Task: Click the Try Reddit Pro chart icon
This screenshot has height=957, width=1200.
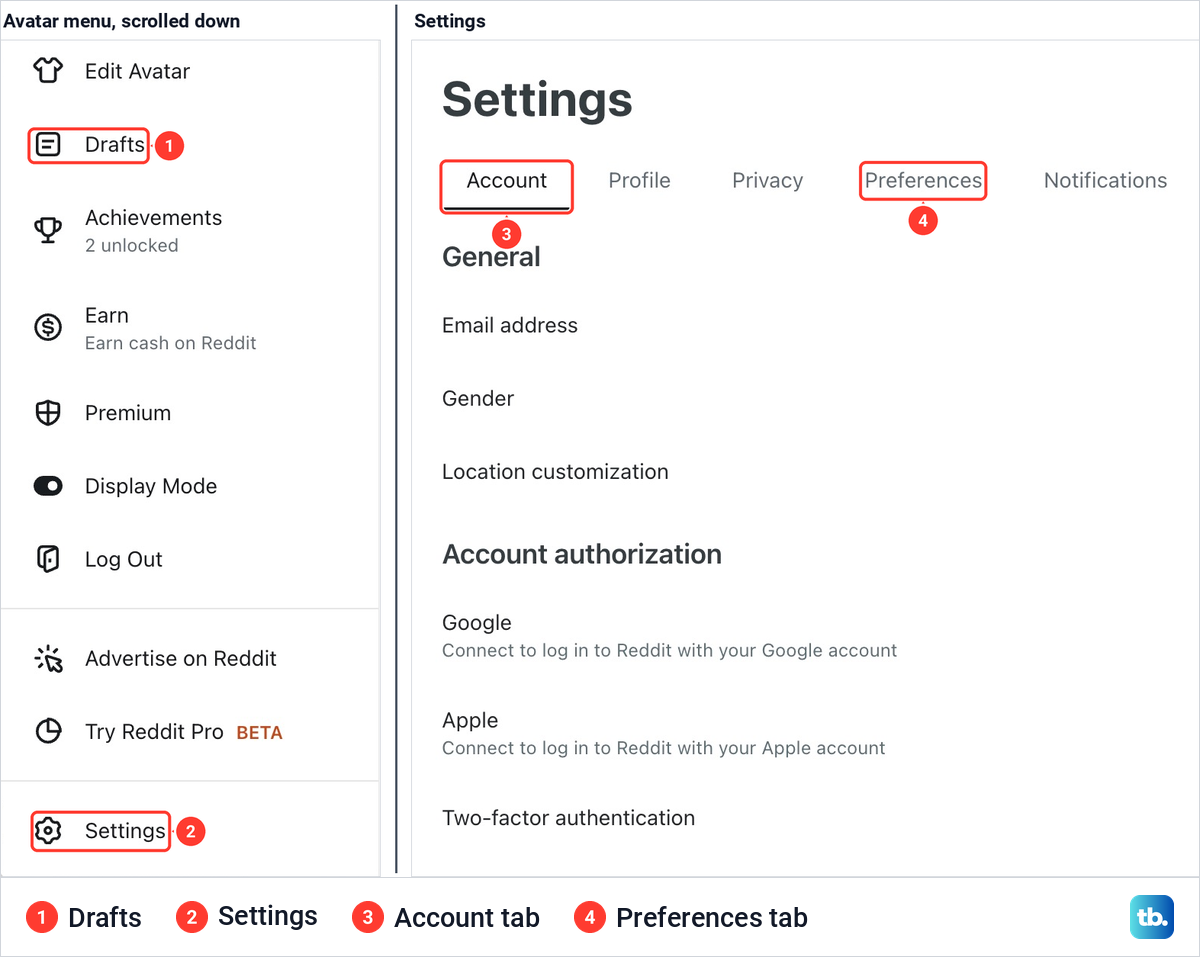Action: pyautogui.click(x=48, y=732)
